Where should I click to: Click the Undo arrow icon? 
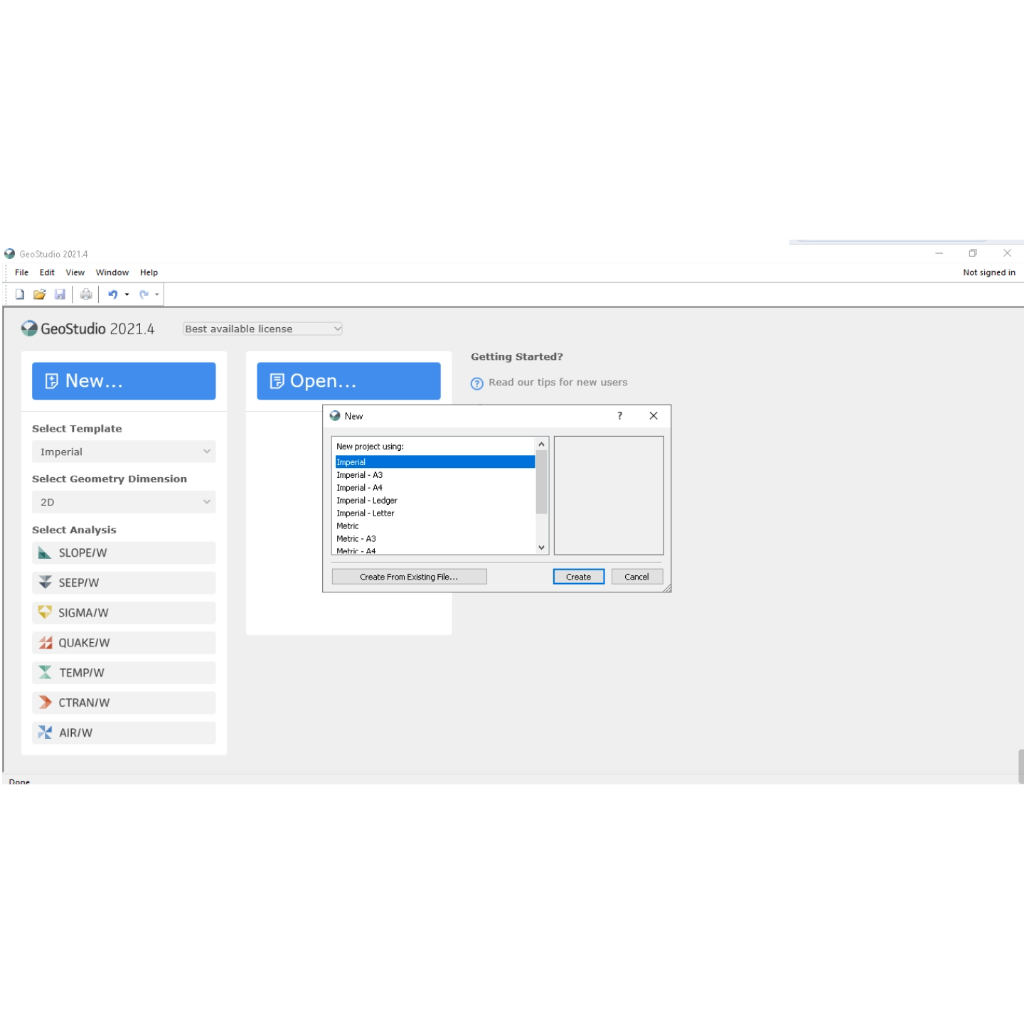coord(113,294)
